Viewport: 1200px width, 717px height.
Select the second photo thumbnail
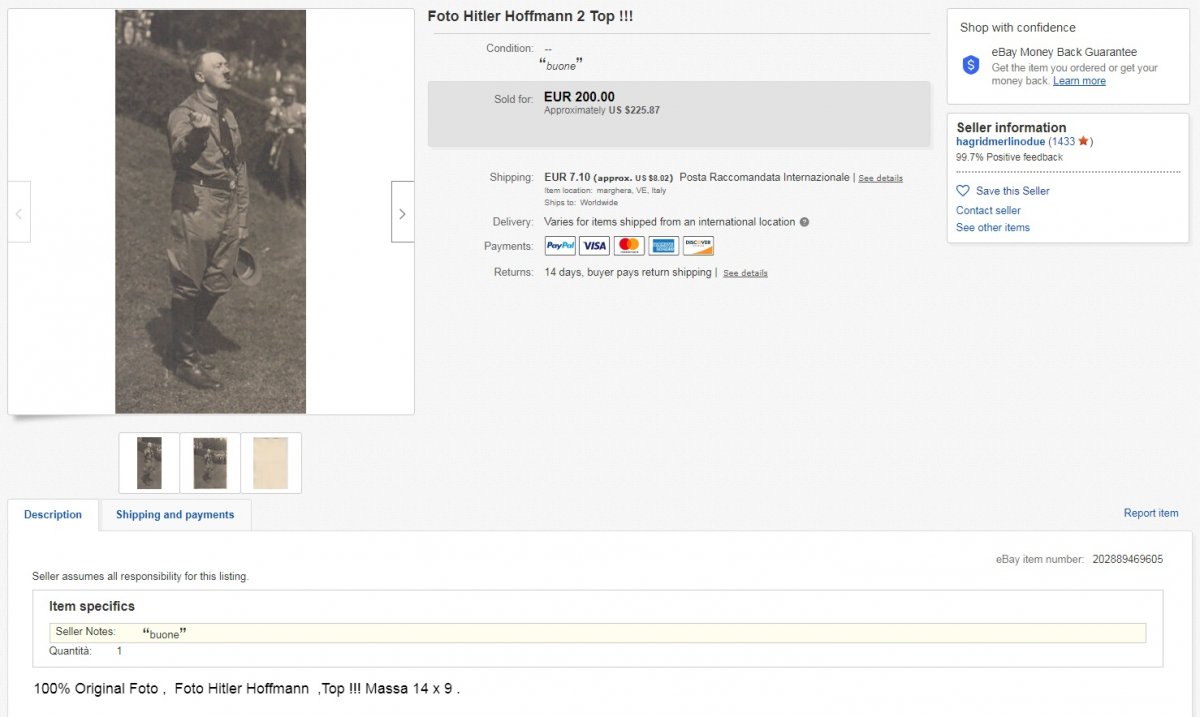[x=210, y=463]
